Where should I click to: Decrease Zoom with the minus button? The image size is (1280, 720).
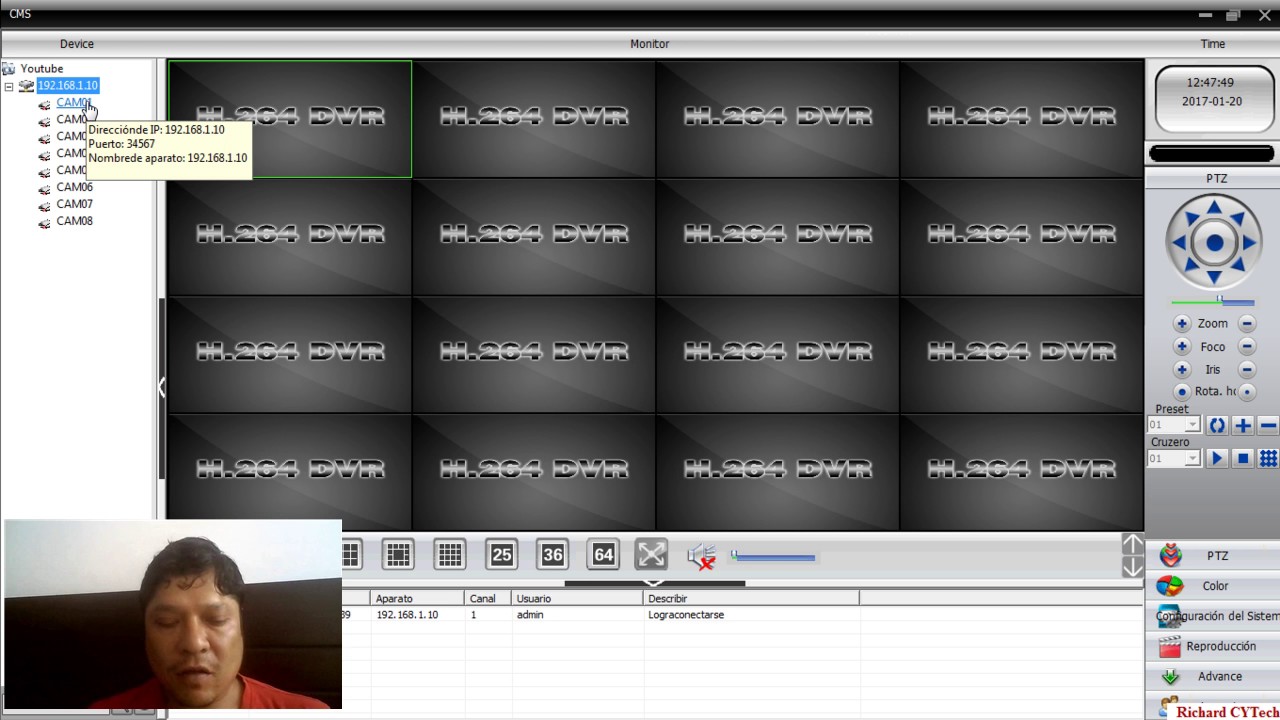point(1247,323)
